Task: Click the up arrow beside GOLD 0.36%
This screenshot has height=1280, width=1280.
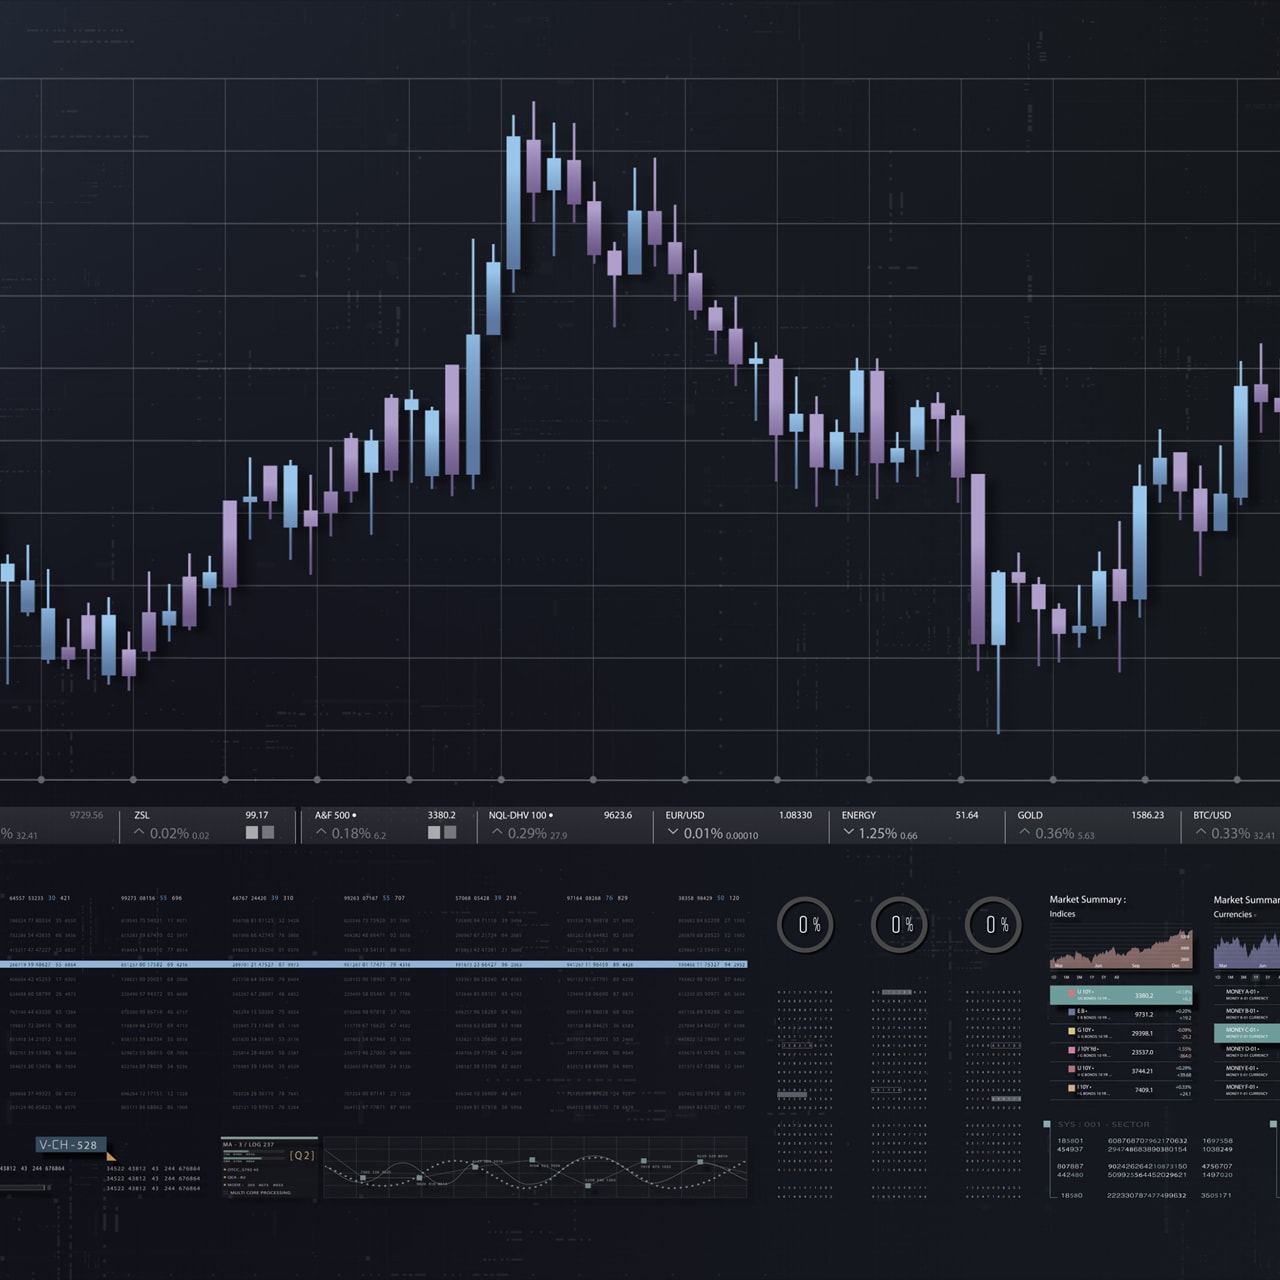Action: (x=1024, y=832)
